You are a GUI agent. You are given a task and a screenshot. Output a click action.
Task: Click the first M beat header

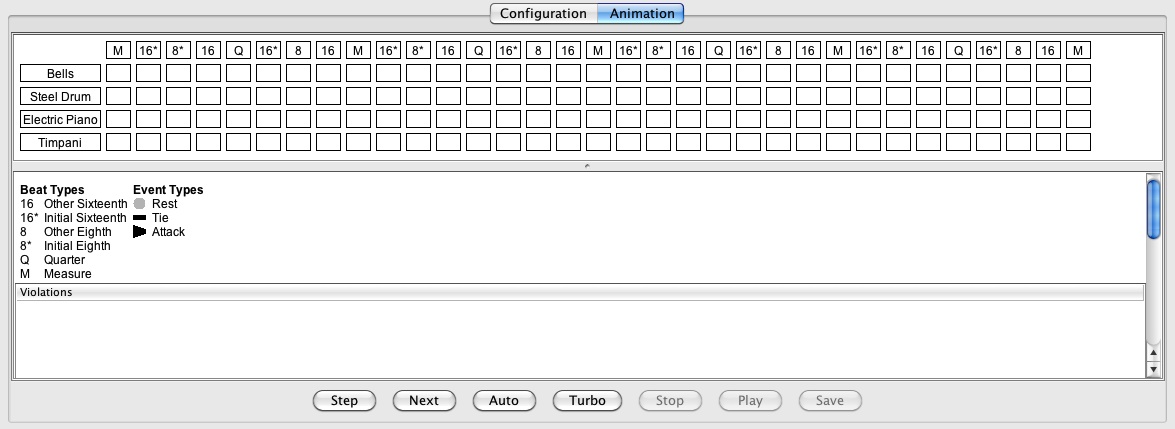118,50
